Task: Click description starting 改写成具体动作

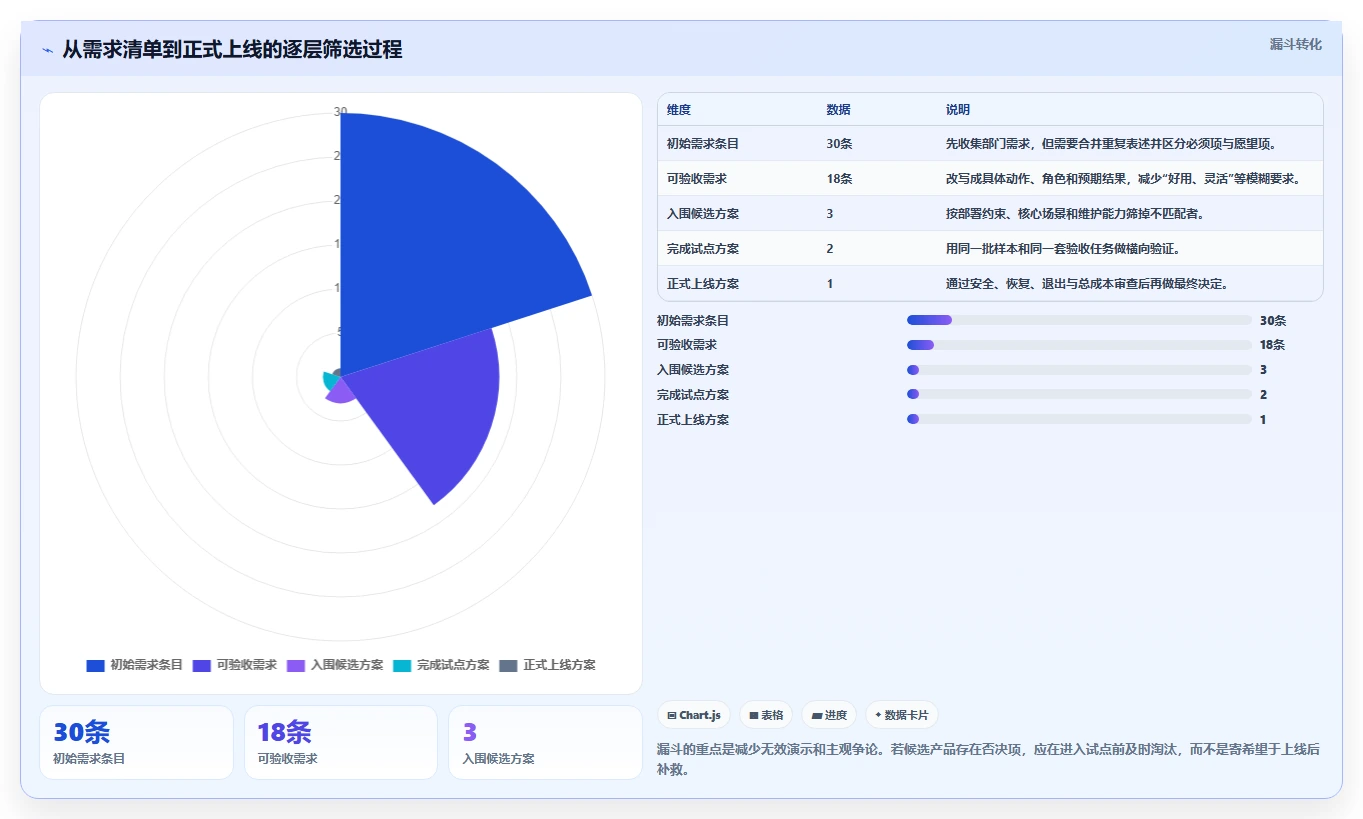Action: point(1123,179)
